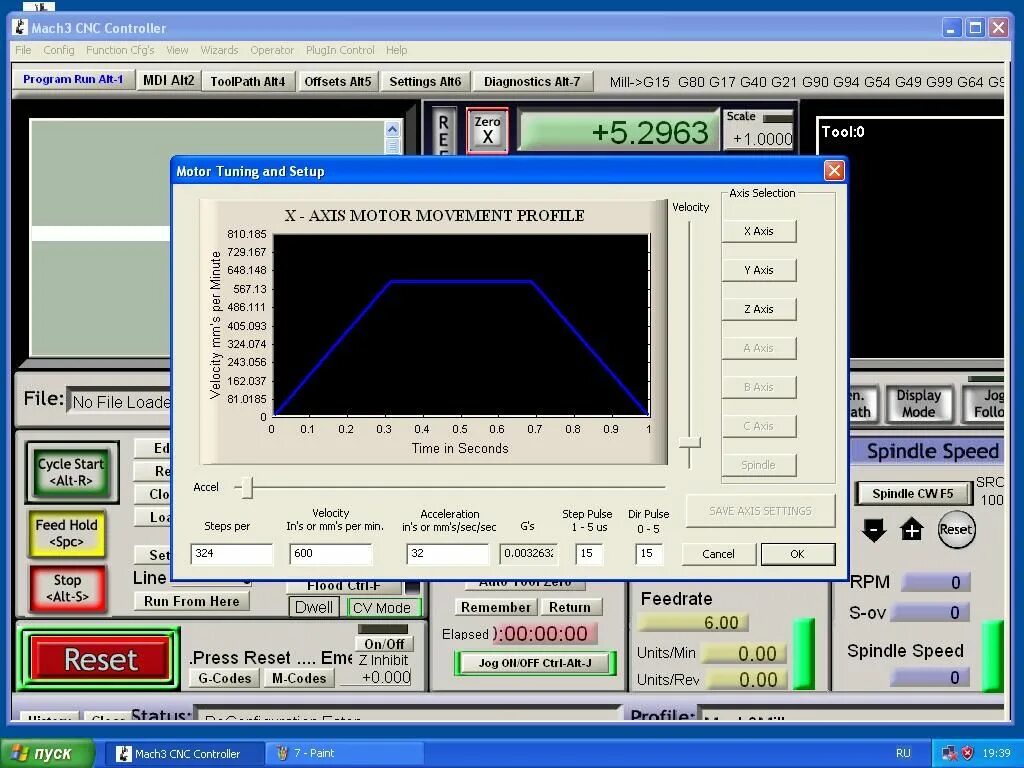This screenshot has width=1024, height=768.
Task: Open the Help menu
Action: [396, 50]
